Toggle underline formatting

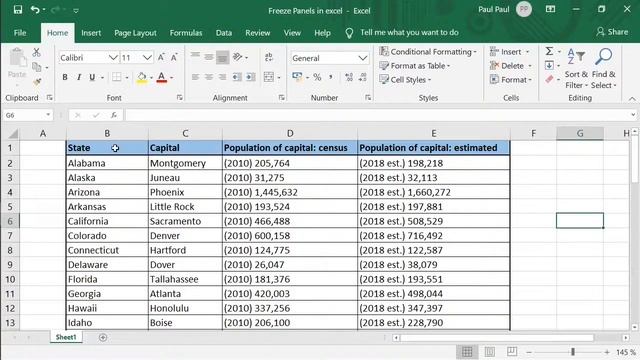point(92,77)
